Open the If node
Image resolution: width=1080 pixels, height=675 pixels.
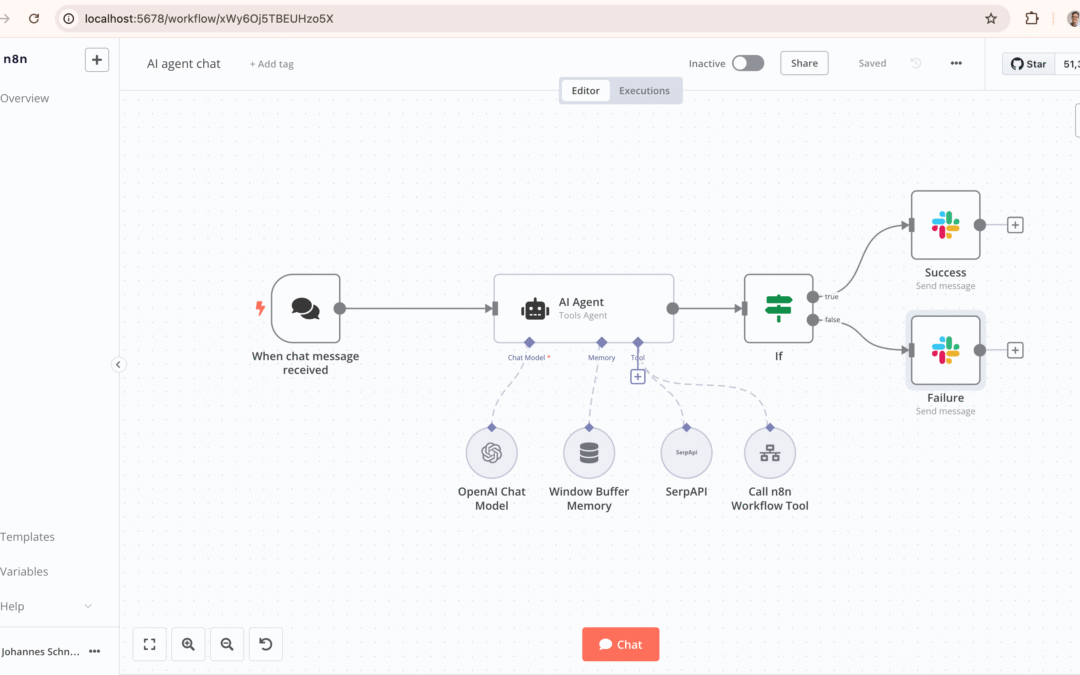point(778,309)
